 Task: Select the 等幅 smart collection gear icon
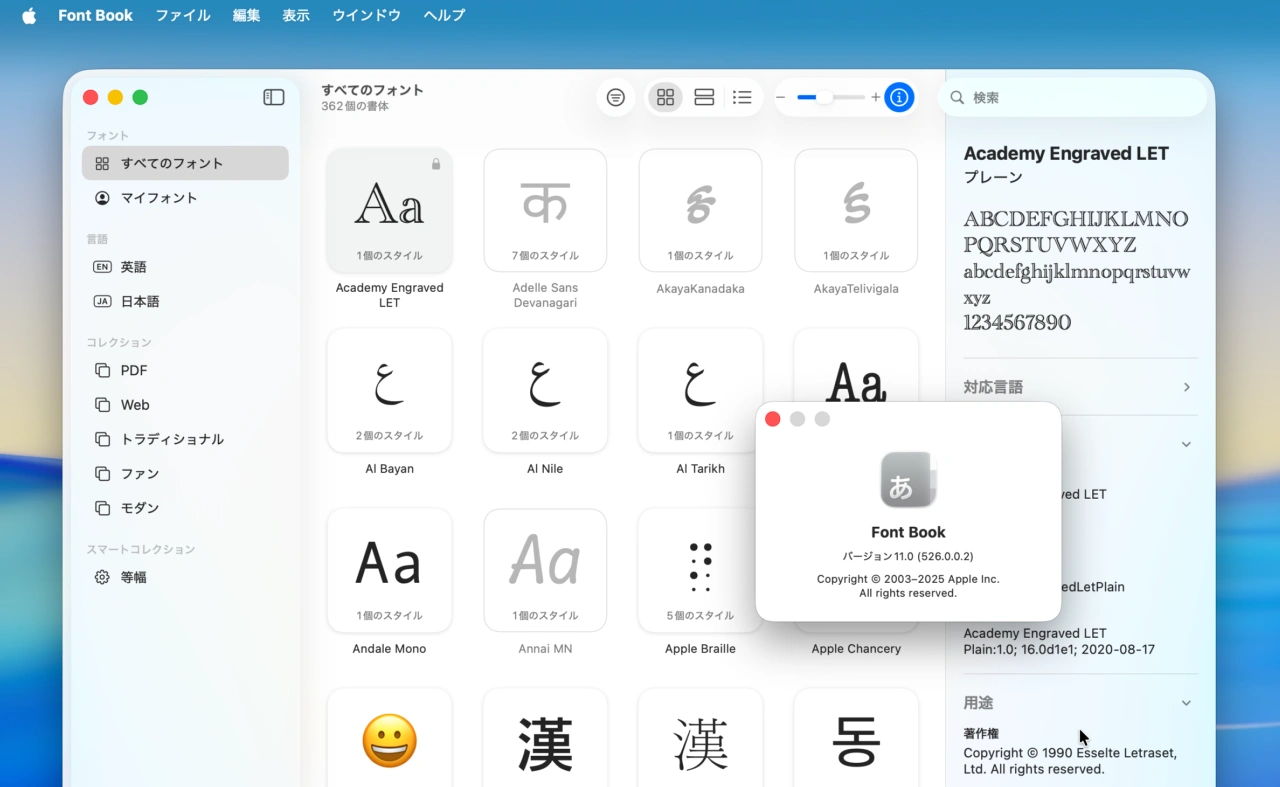(x=101, y=577)
